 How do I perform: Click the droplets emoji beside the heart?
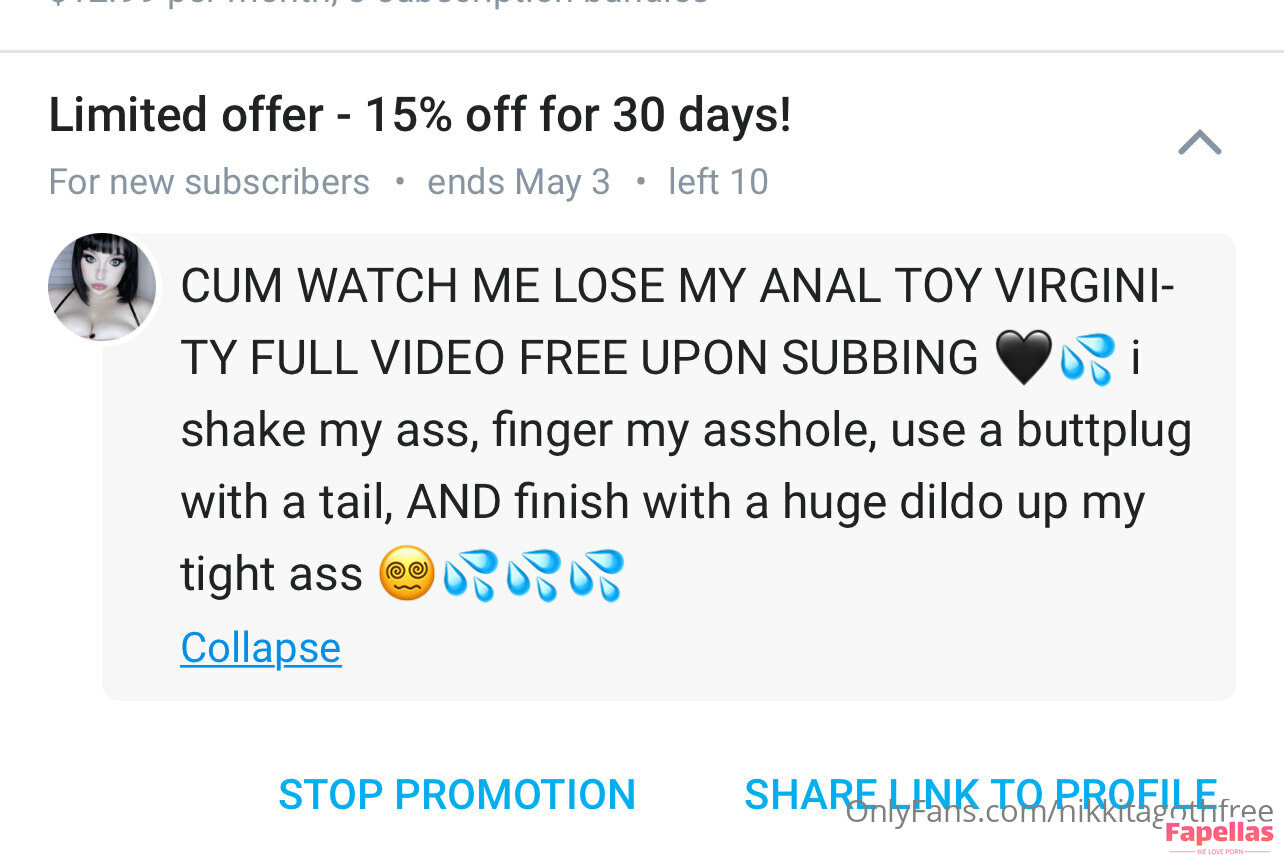coord(1087,359)
